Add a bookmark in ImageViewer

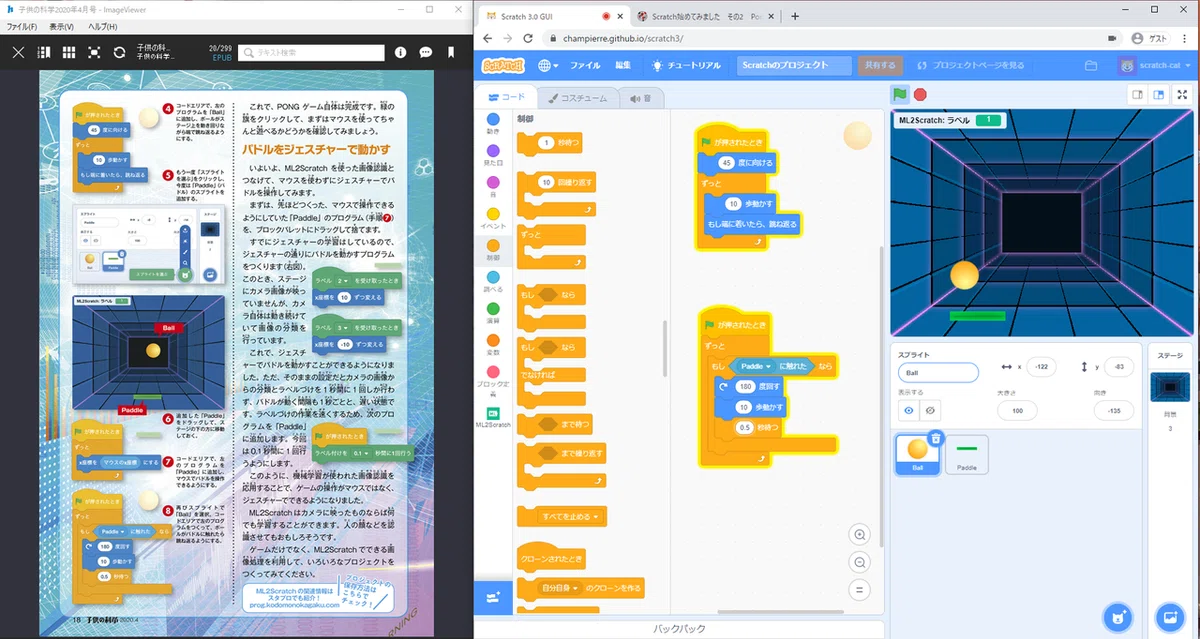click(x=450, y=52)
